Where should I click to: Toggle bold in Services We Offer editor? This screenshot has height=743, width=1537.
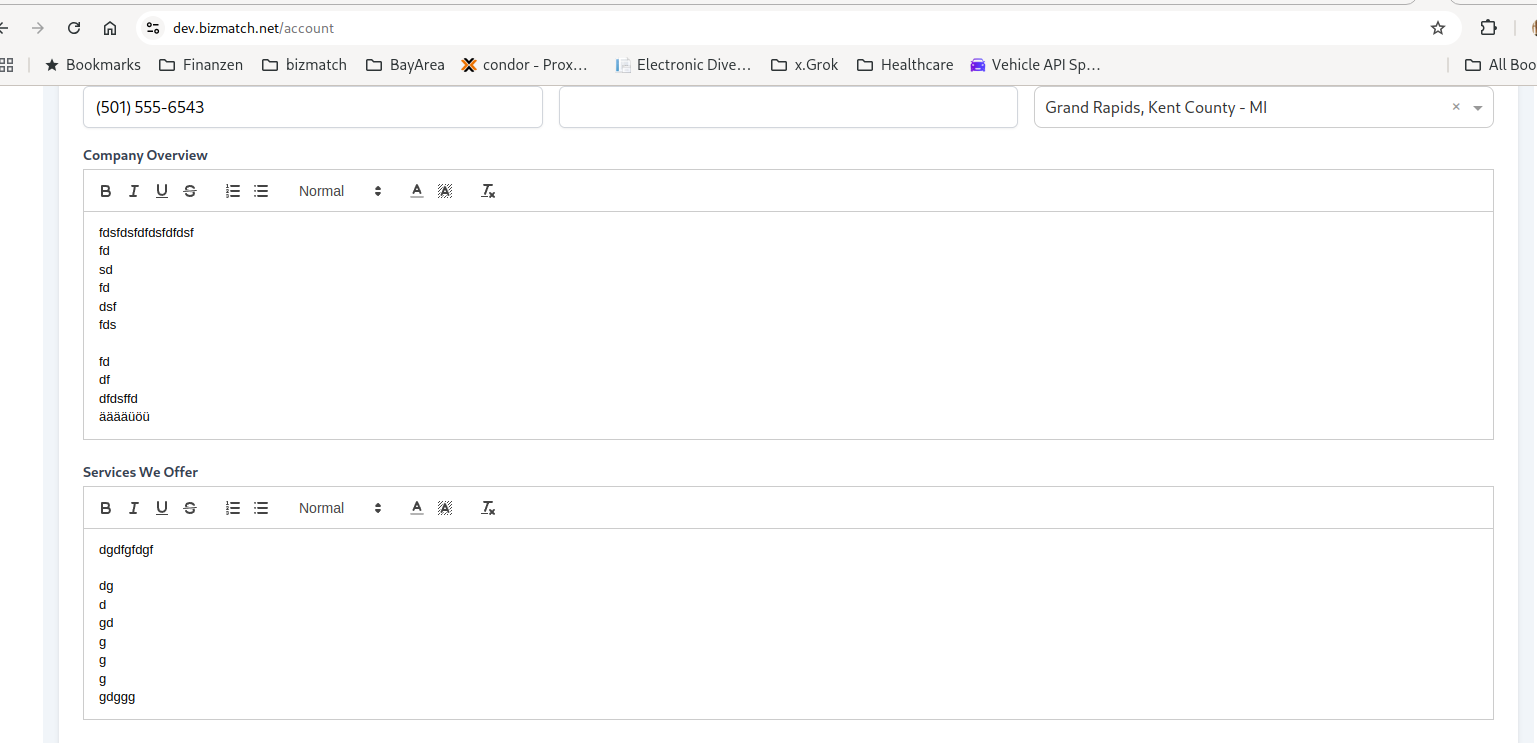tap(106, 508)
